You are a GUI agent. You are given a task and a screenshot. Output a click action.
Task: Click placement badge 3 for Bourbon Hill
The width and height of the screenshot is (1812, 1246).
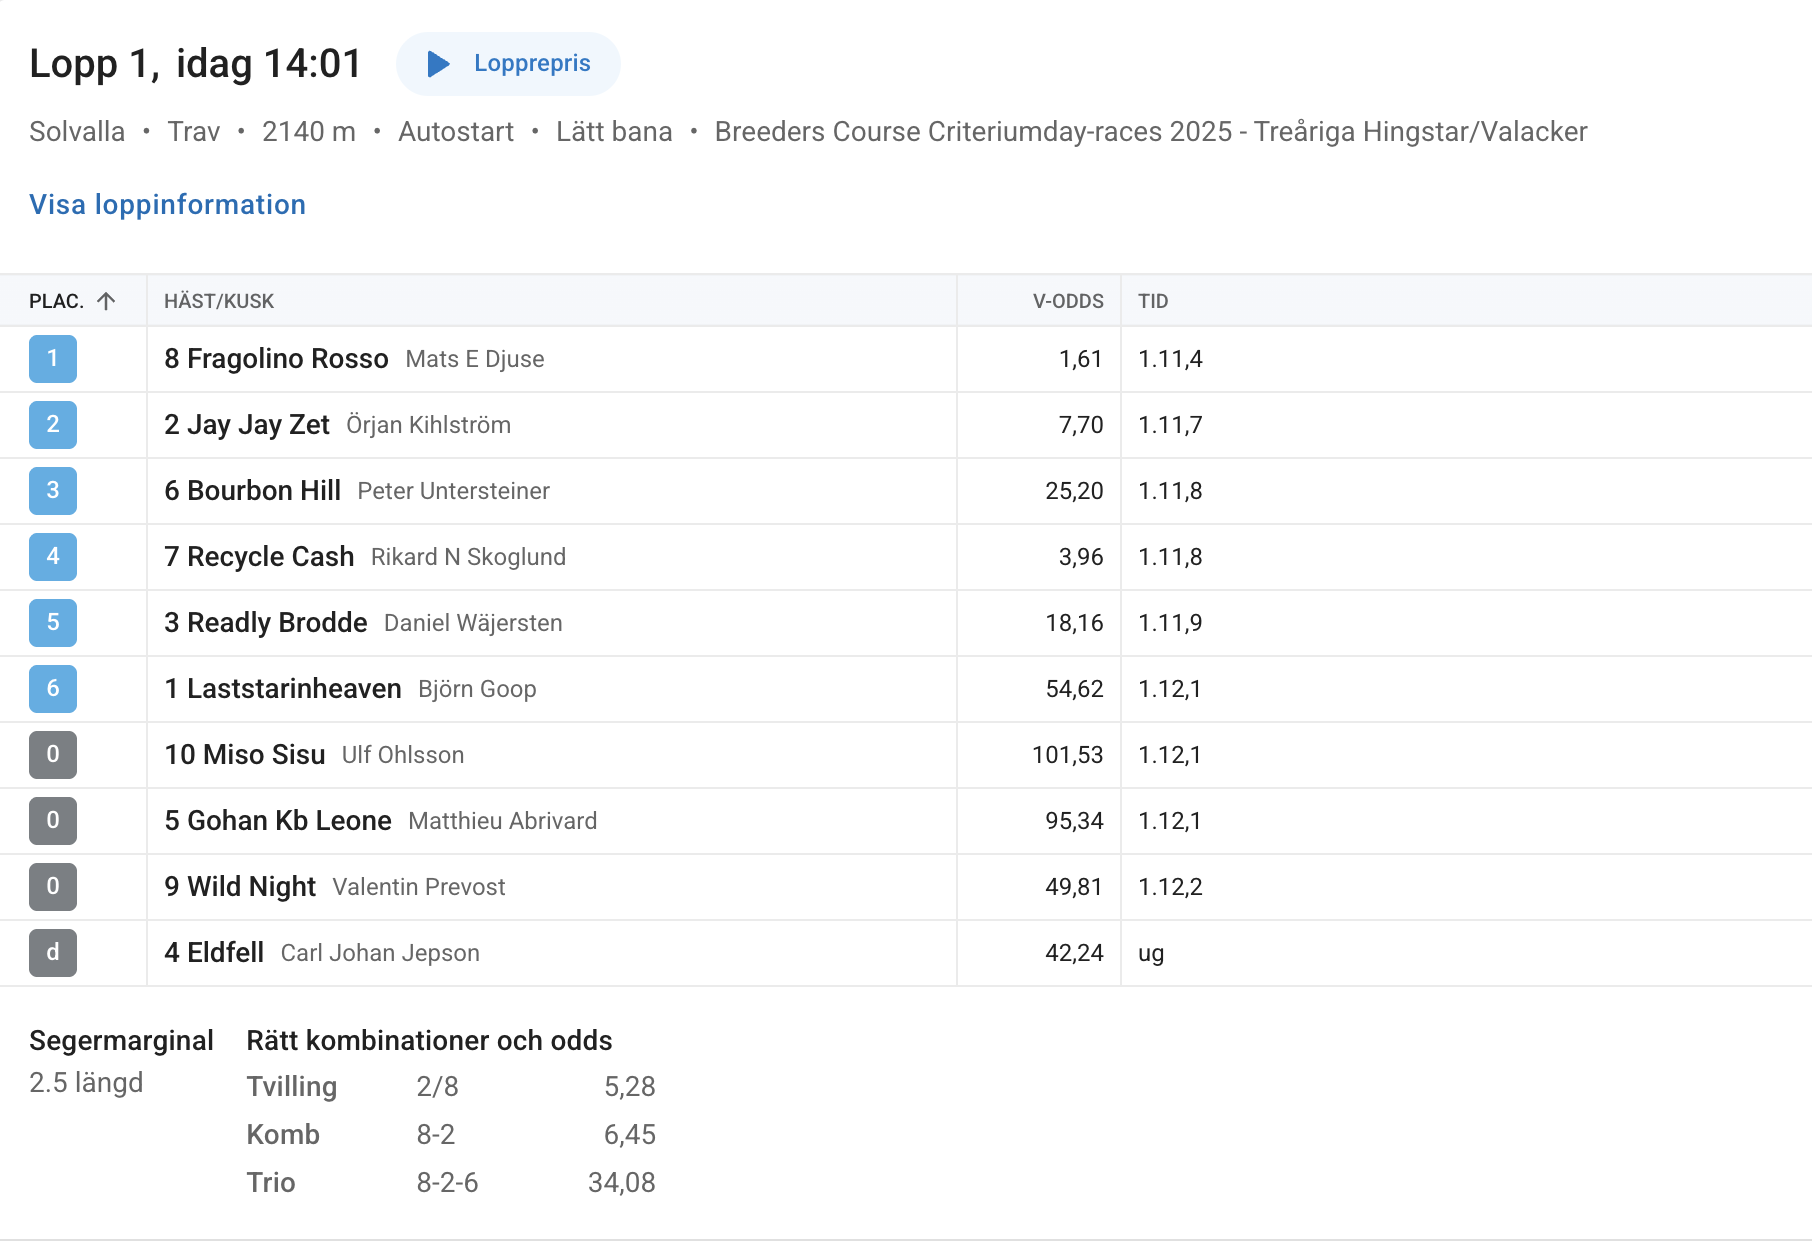tap(53, 491)
